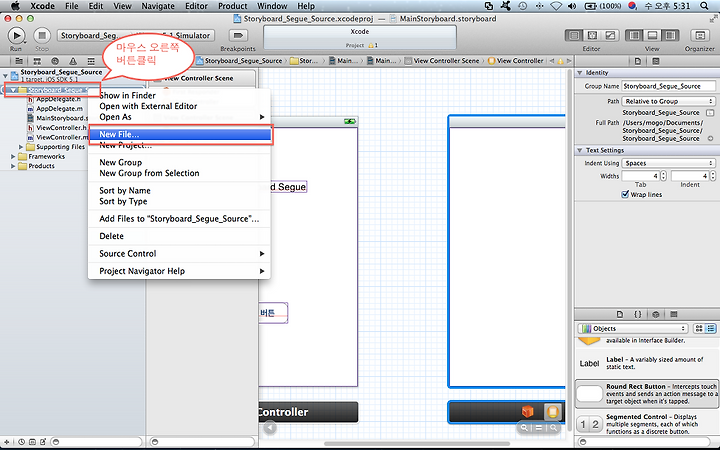Viewport: 720px width, 450px height.
Task: Go to next issue arrow
Action: tap(569, 61)
